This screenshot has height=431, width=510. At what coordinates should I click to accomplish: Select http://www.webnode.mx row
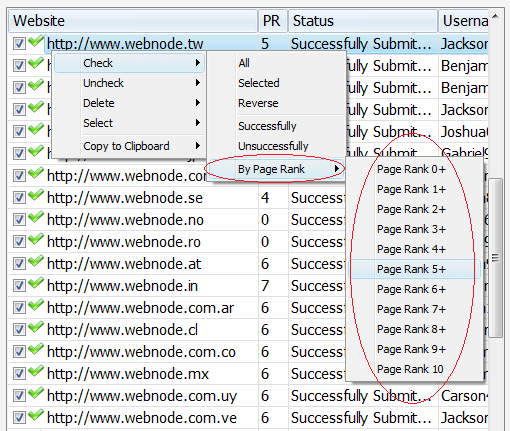(128, 374)
